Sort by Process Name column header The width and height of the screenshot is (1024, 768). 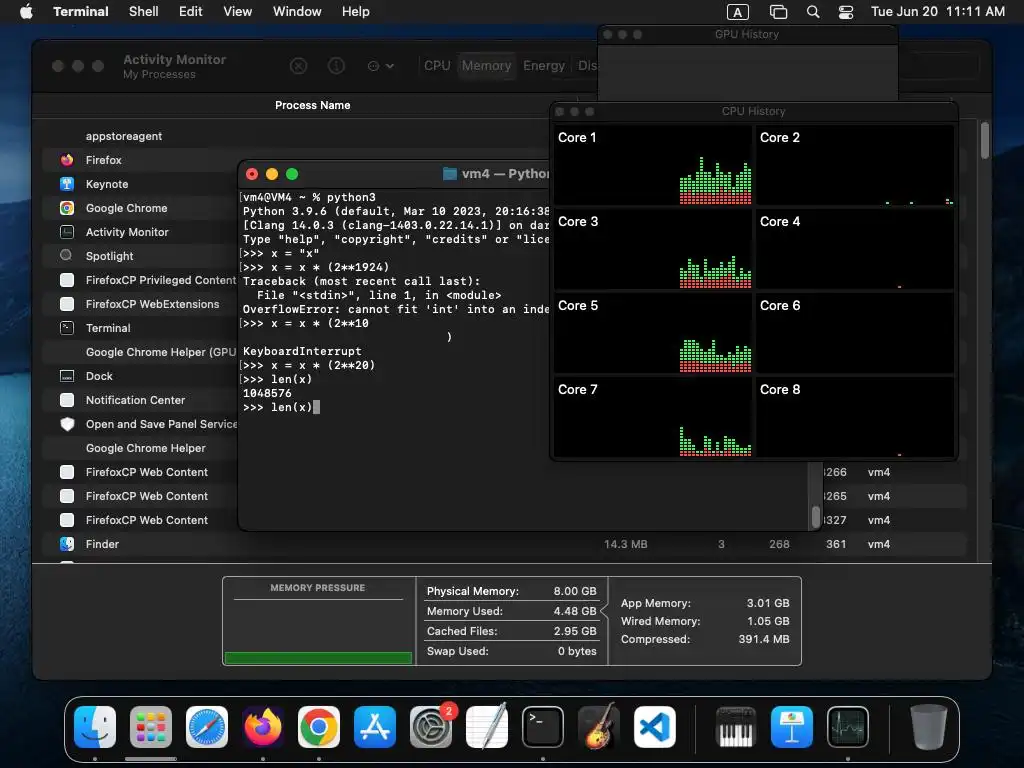tap(312, 105)
